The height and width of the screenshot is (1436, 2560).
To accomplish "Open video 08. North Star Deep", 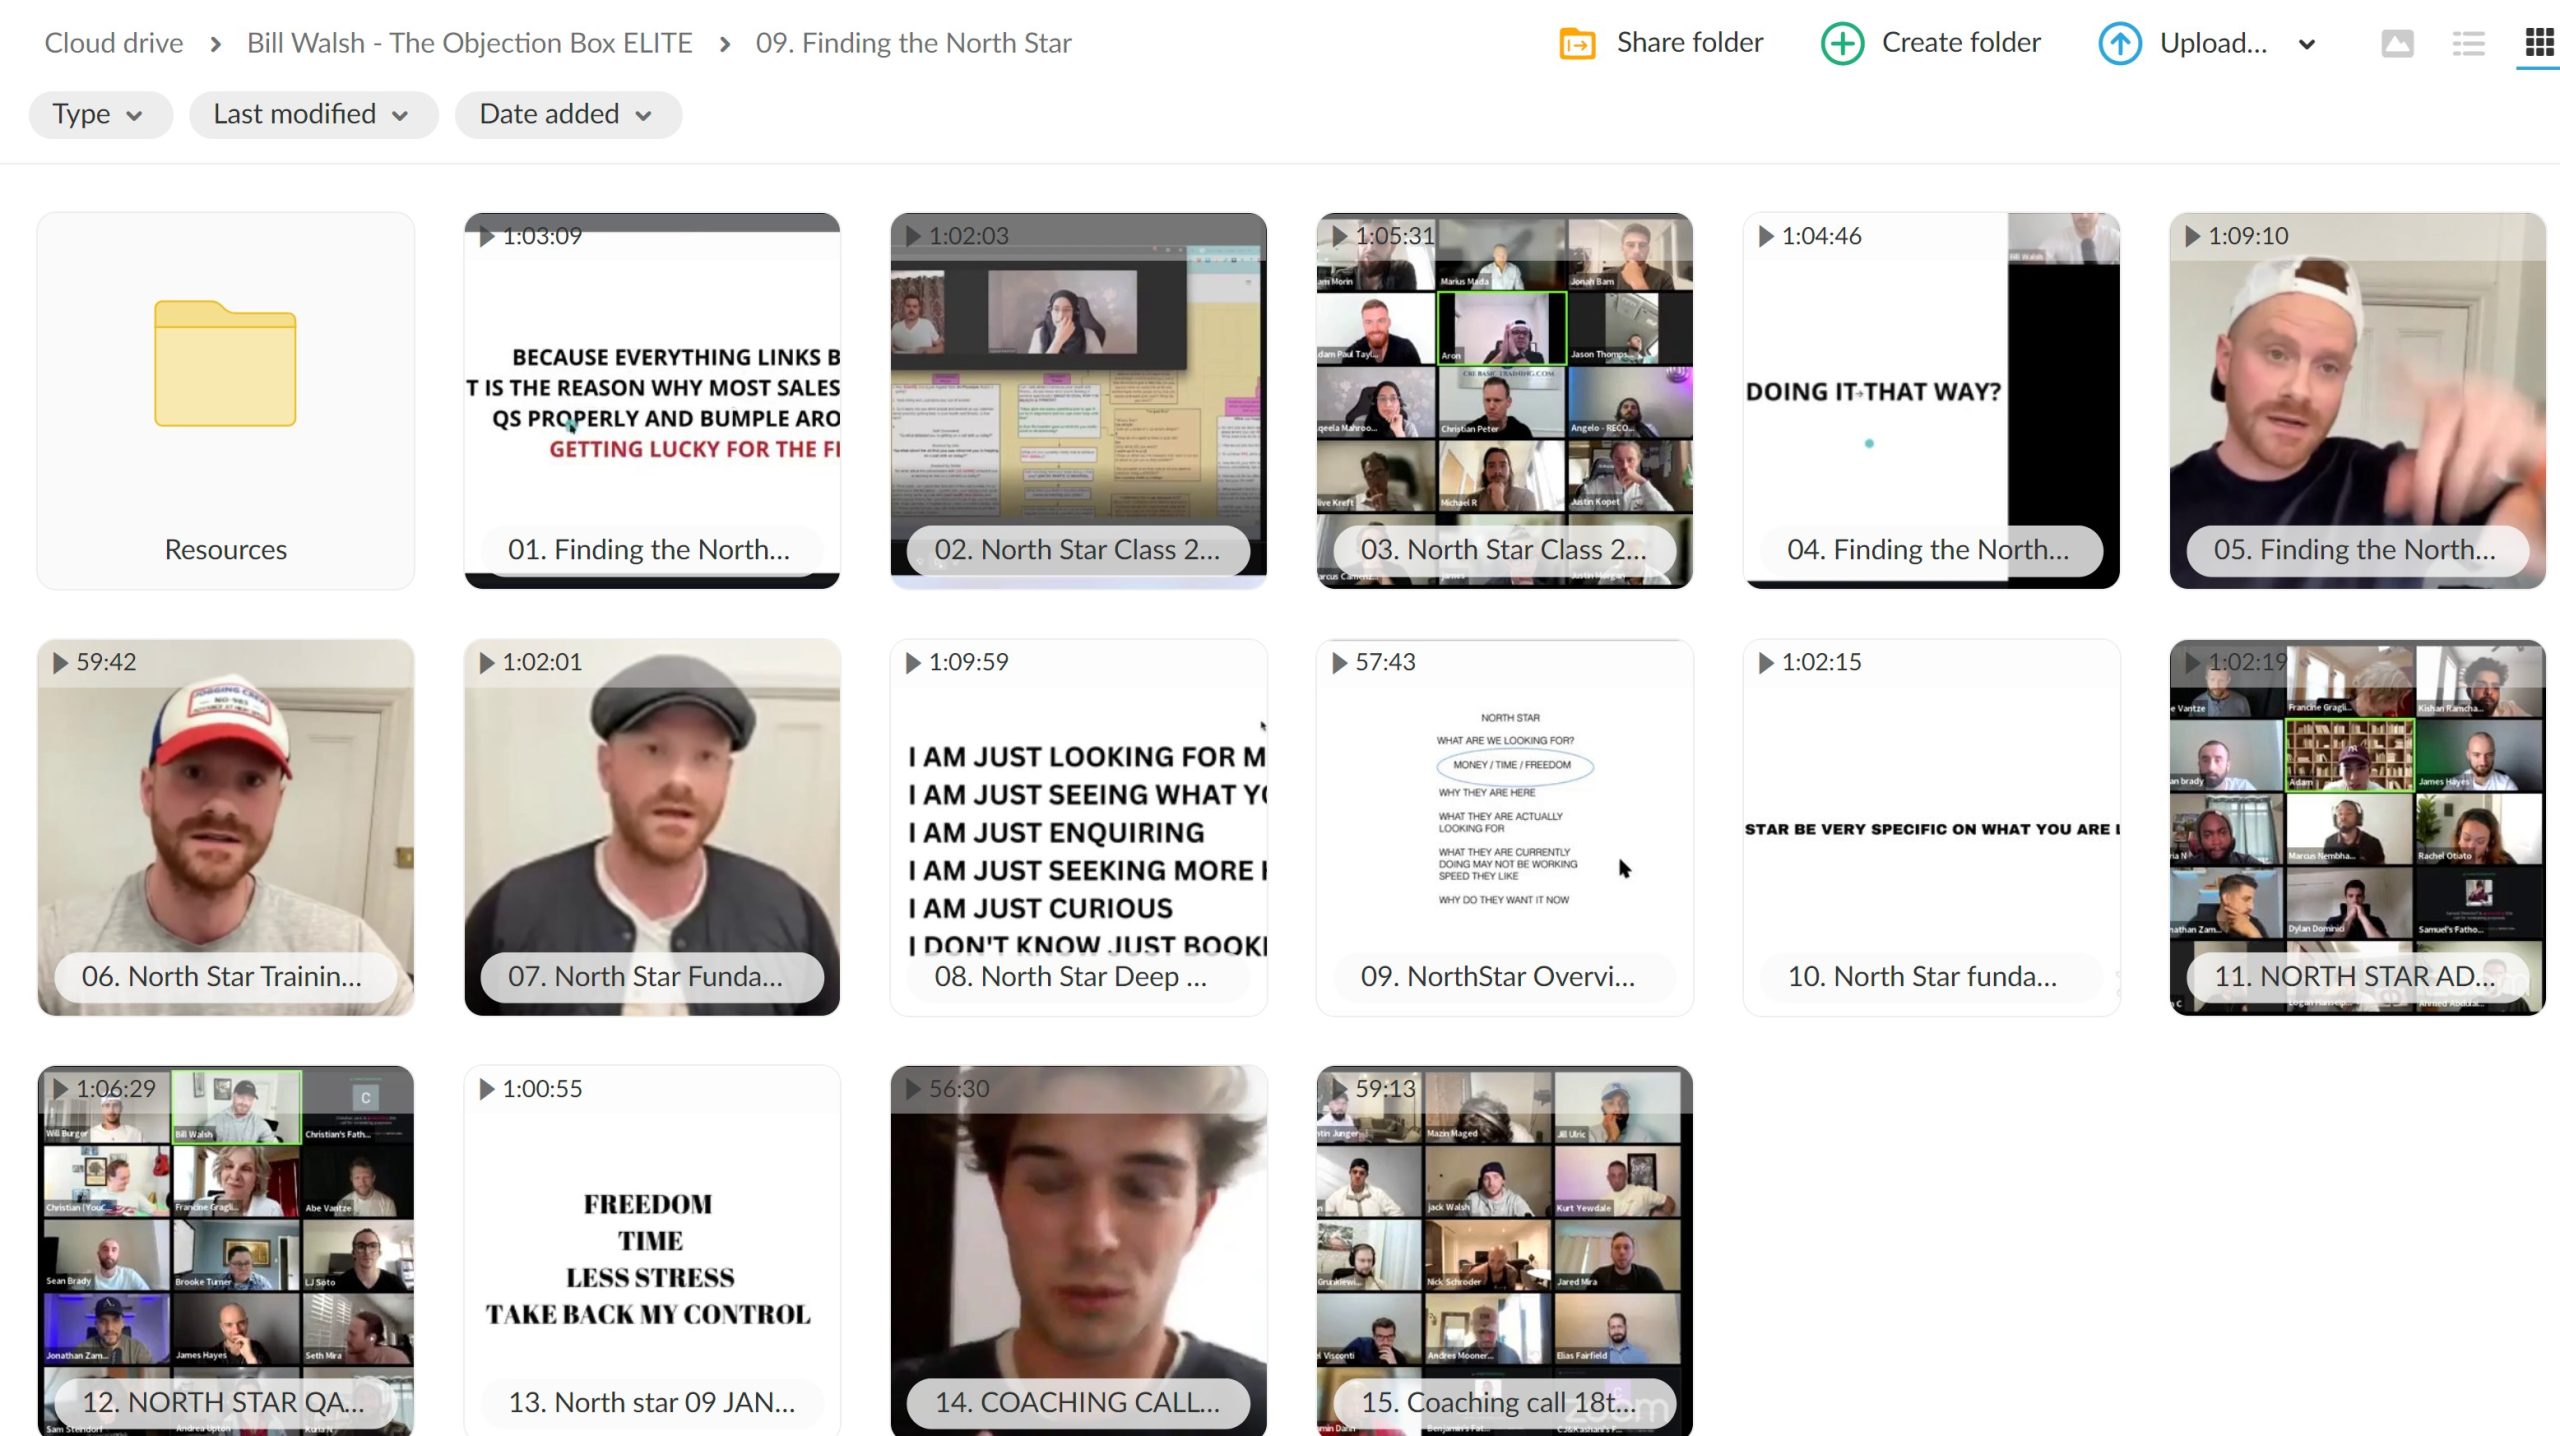I will (x=1077, y=827).
